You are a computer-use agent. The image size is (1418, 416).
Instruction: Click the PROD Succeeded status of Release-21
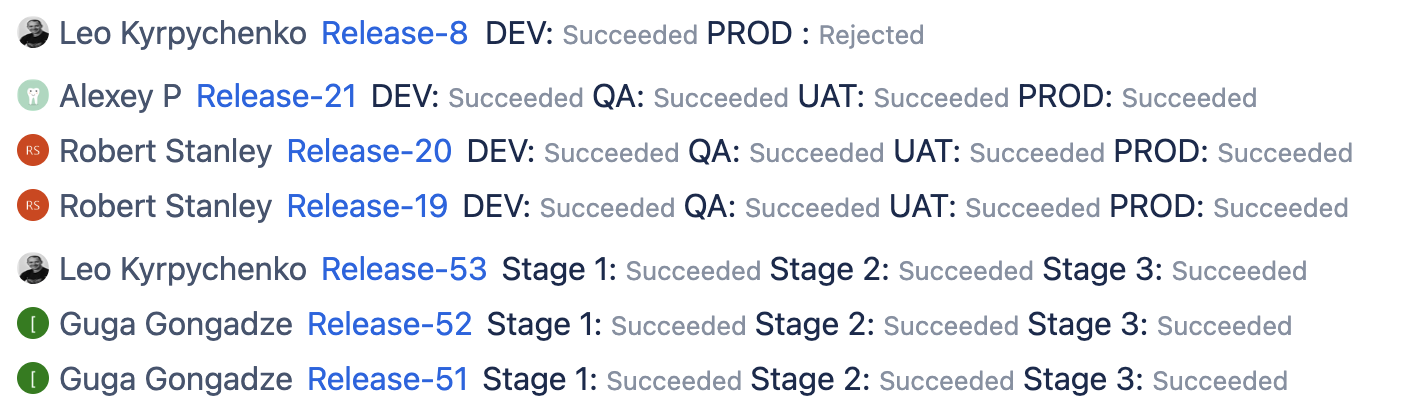coord(1189,98)
